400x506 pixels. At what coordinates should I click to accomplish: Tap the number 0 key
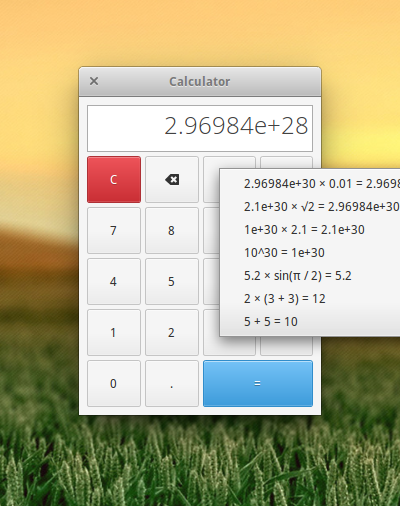pyautogui.click(x=114, y=383)
